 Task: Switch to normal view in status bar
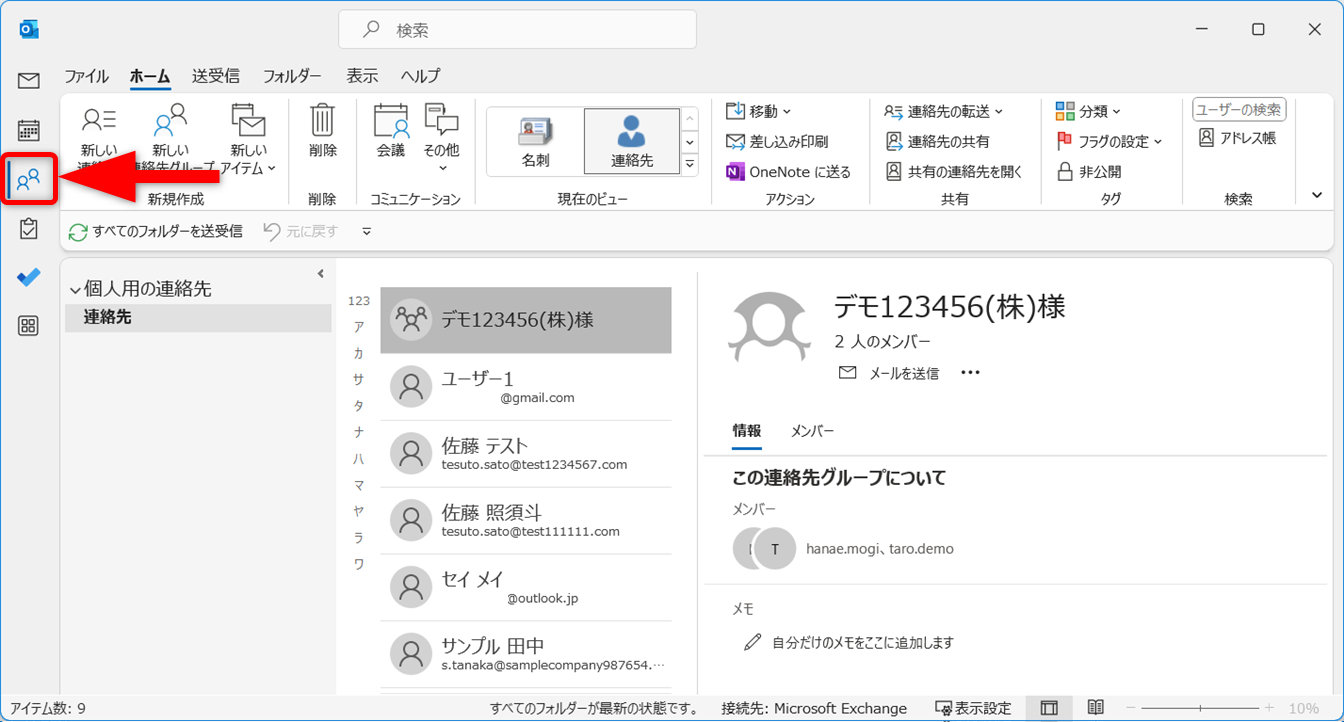pyautogui.click(x=1049, y=708)
